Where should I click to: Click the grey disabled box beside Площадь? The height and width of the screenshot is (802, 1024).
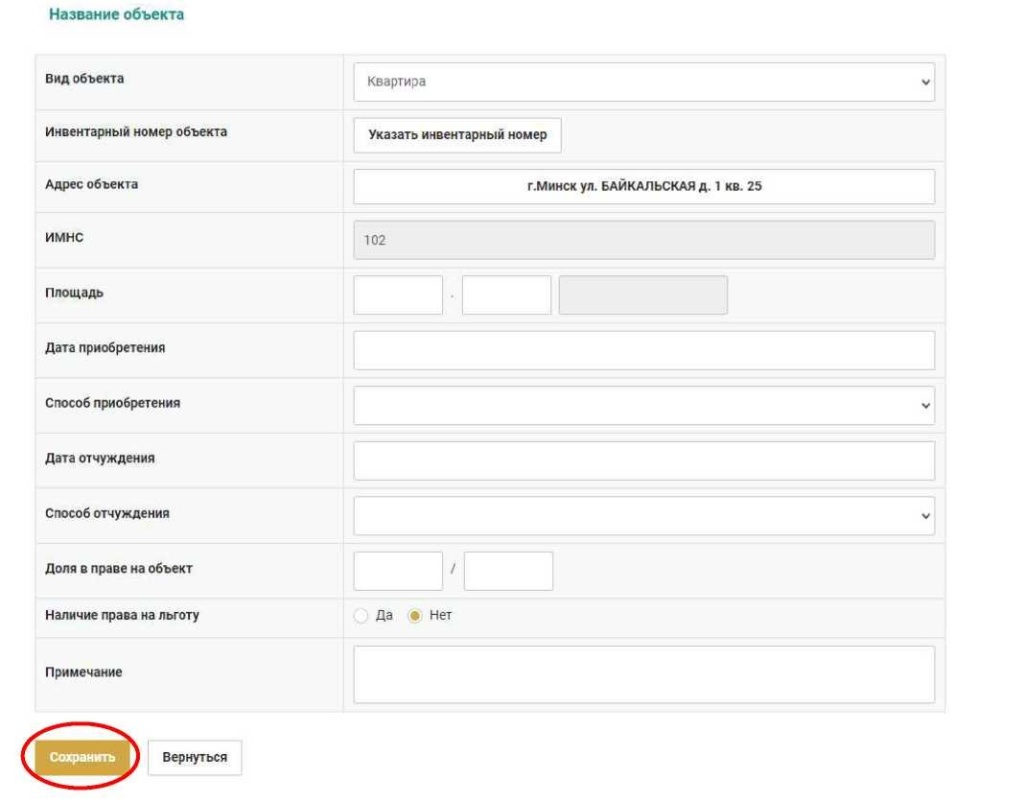click(x=643, y=295)
